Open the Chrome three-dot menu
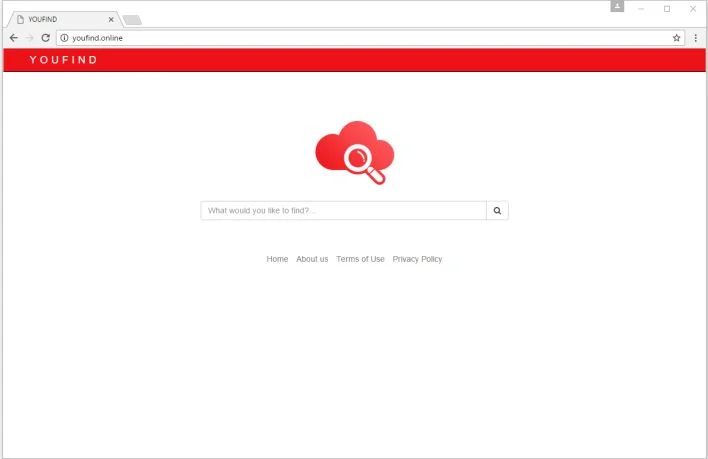 tap(695, 38)
